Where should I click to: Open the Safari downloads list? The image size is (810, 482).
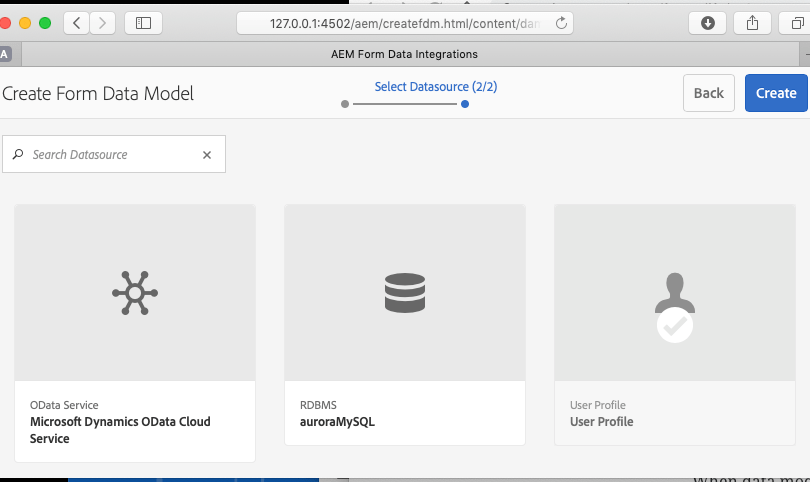707,23
